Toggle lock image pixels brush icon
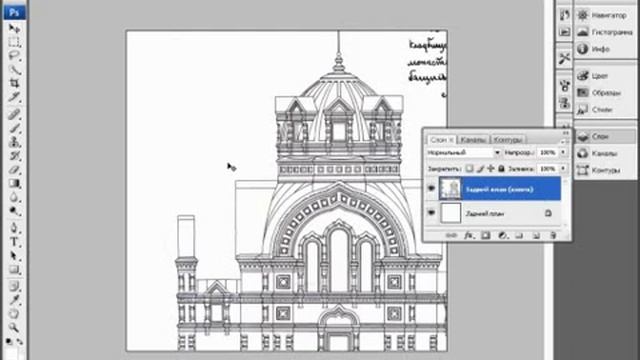The height and width of the screenshot is (360, 640). pos(480,168)
